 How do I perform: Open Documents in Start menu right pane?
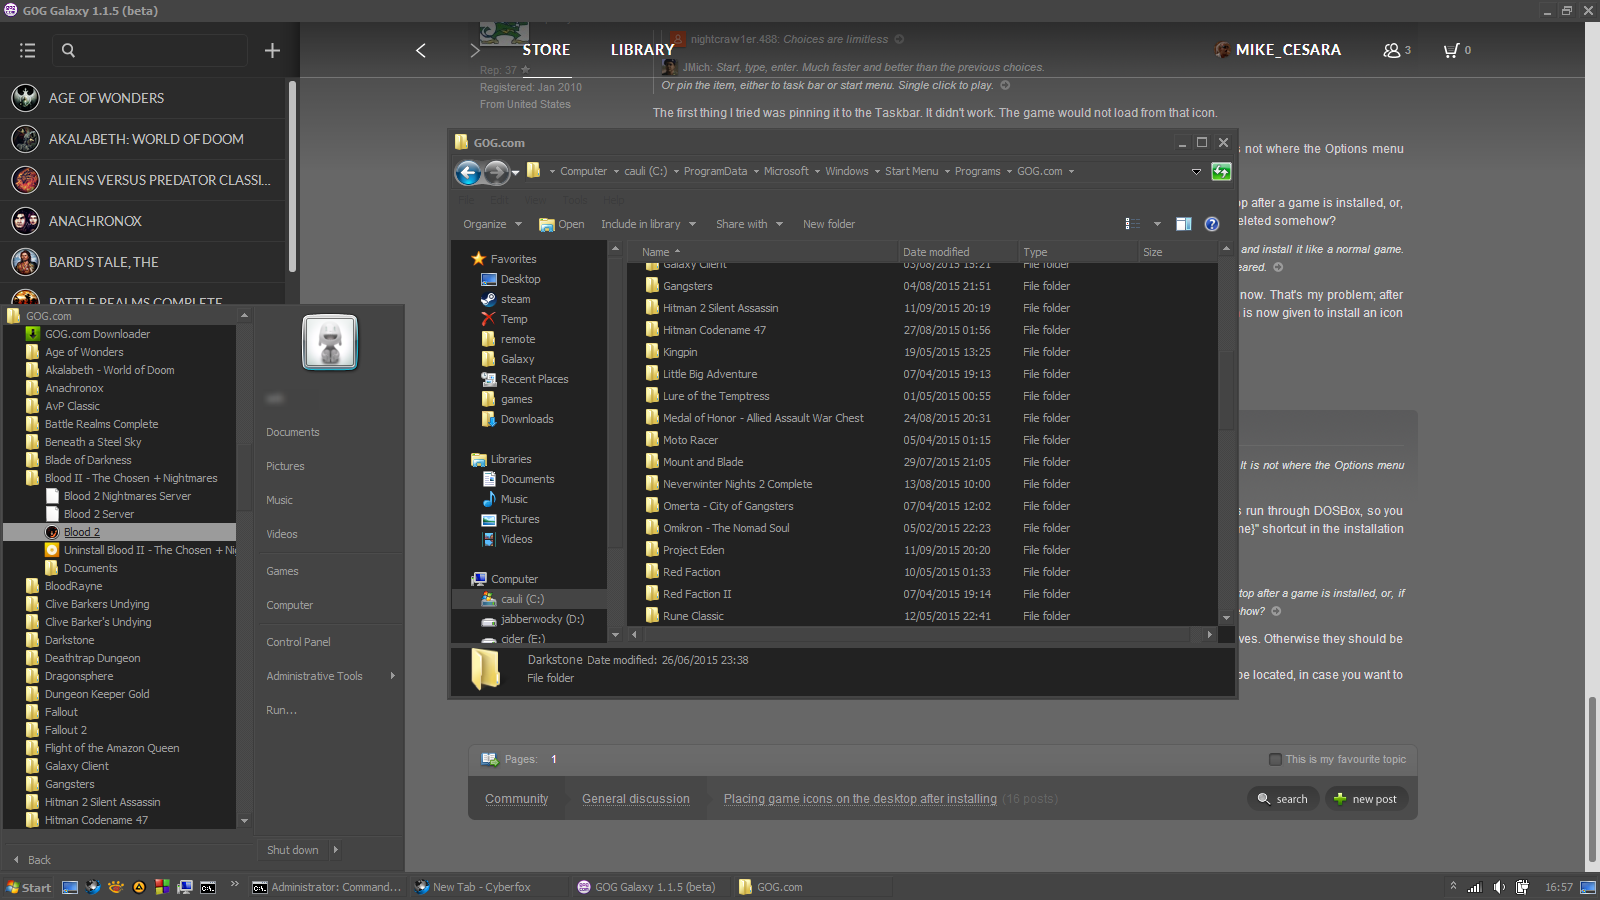point(293,432)
